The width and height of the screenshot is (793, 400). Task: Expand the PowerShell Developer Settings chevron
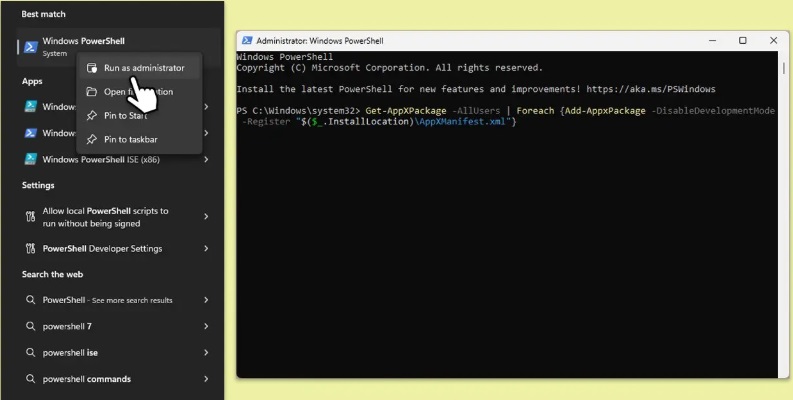tap(206, 248)
